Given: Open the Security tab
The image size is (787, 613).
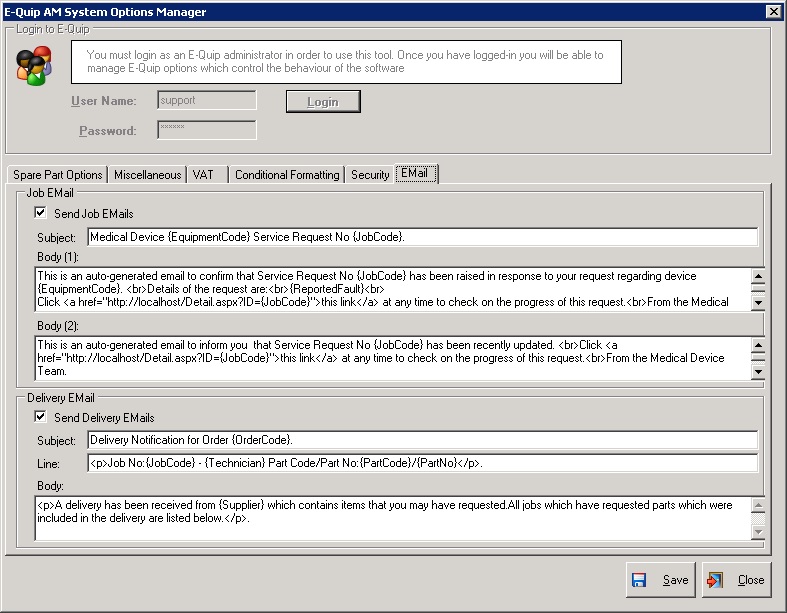Looking at the screenshot, I should [x=370, y=175].
